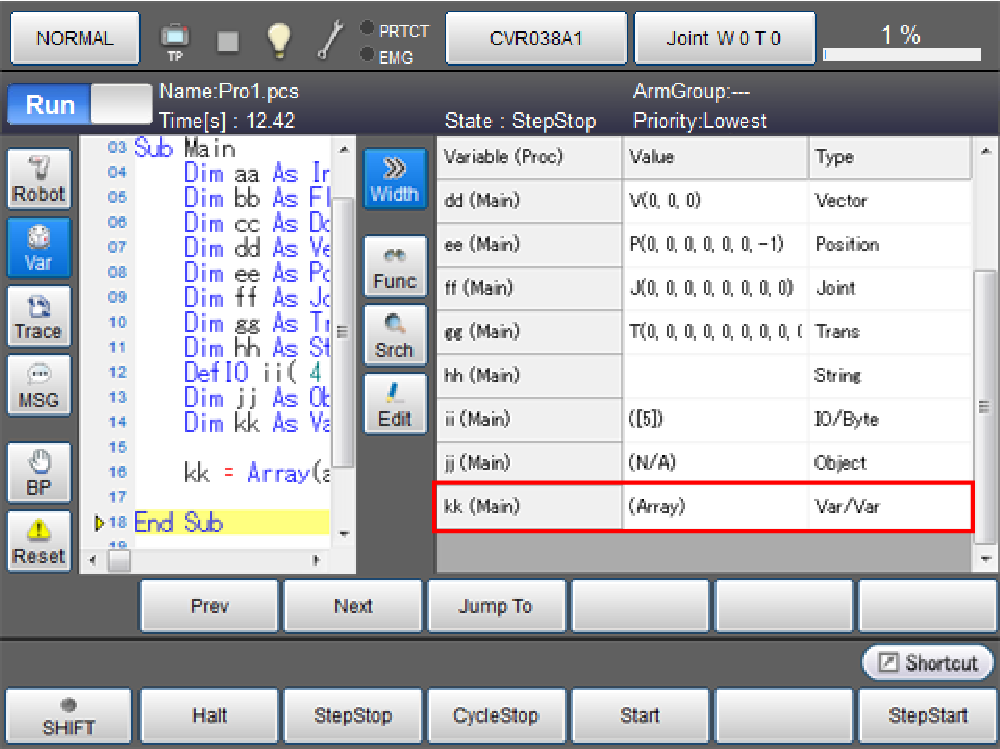This screenshot has width=1000, height=749.
Task: Open the Robot panel in sidebar
Action: tap(39, 179)
